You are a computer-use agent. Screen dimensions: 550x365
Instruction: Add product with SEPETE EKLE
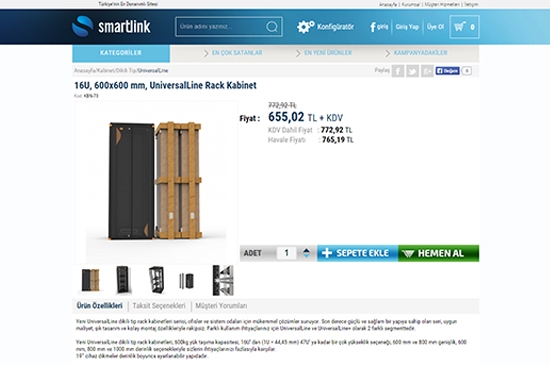click(357, 253)
